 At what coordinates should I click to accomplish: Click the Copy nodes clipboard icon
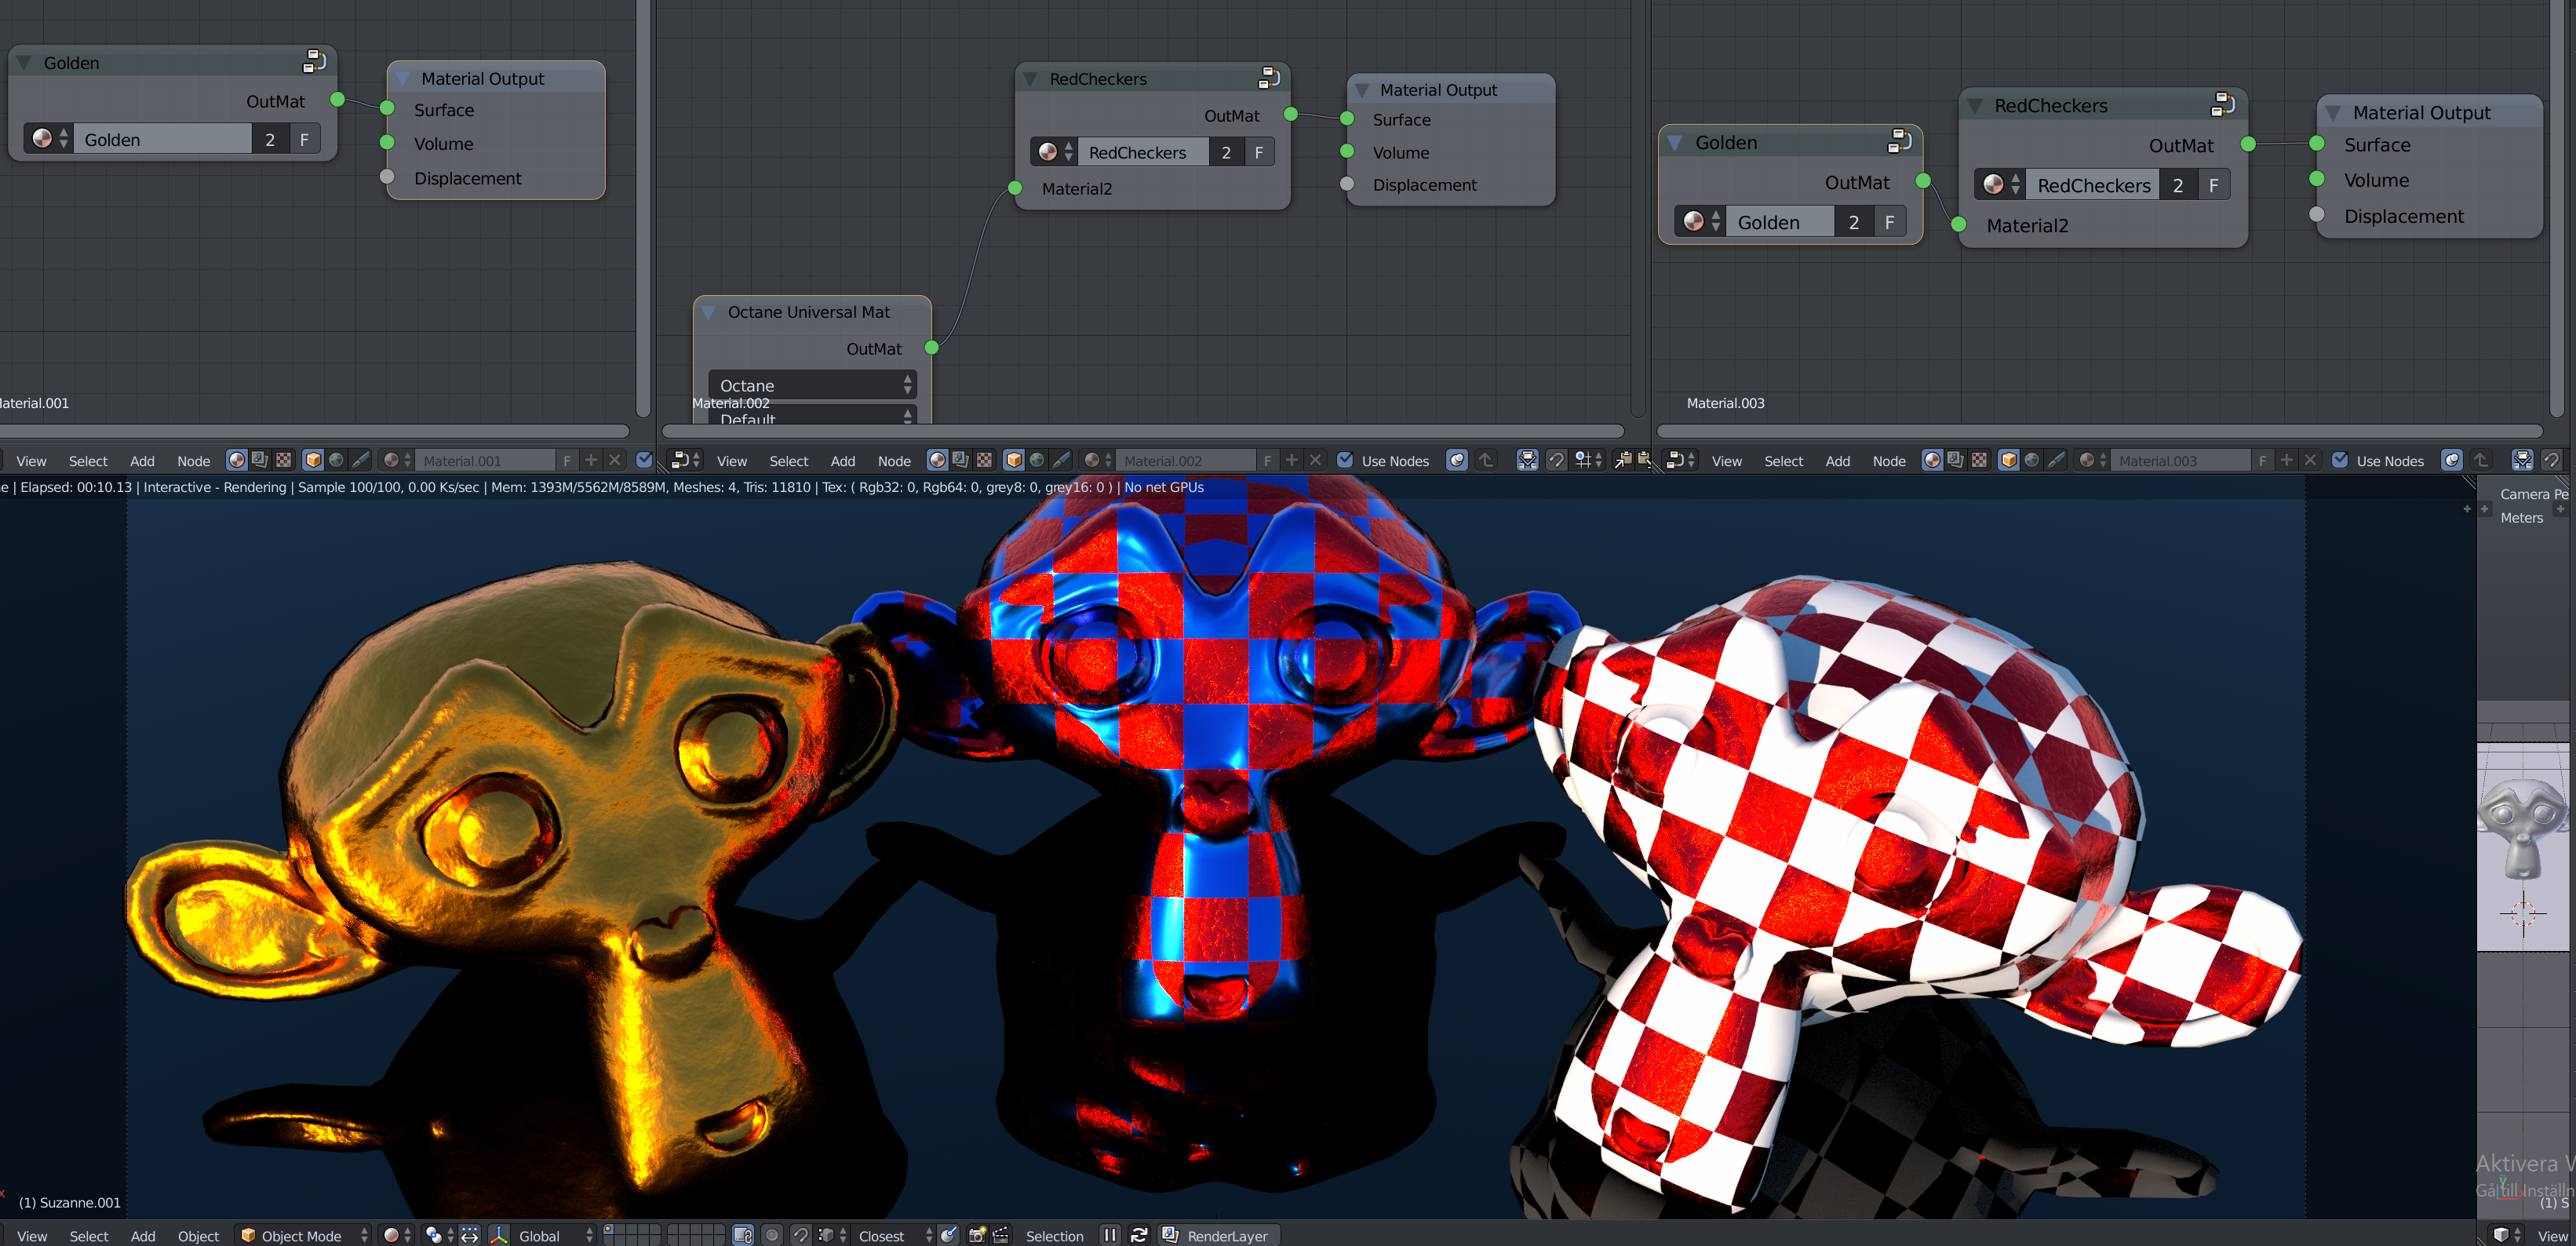[1623, 460]
